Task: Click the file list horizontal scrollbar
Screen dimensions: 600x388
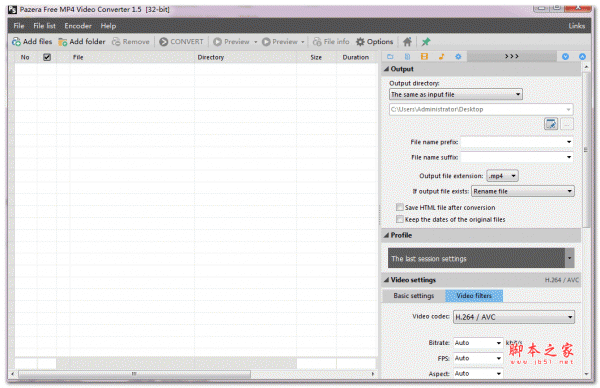Action: (192, 374)
